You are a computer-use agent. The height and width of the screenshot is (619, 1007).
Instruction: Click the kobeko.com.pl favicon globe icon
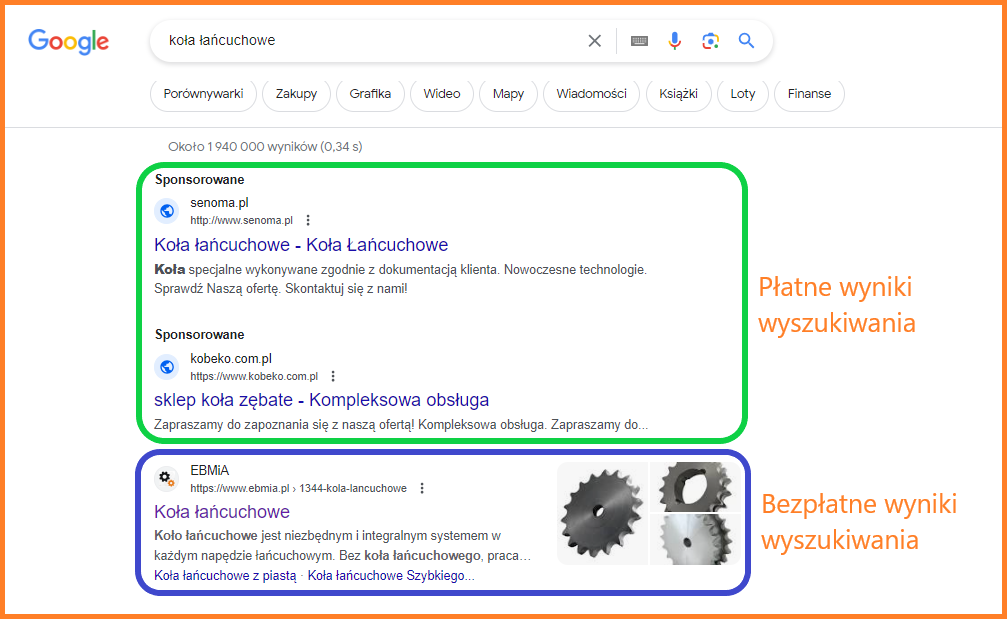(x=166, y=366)
